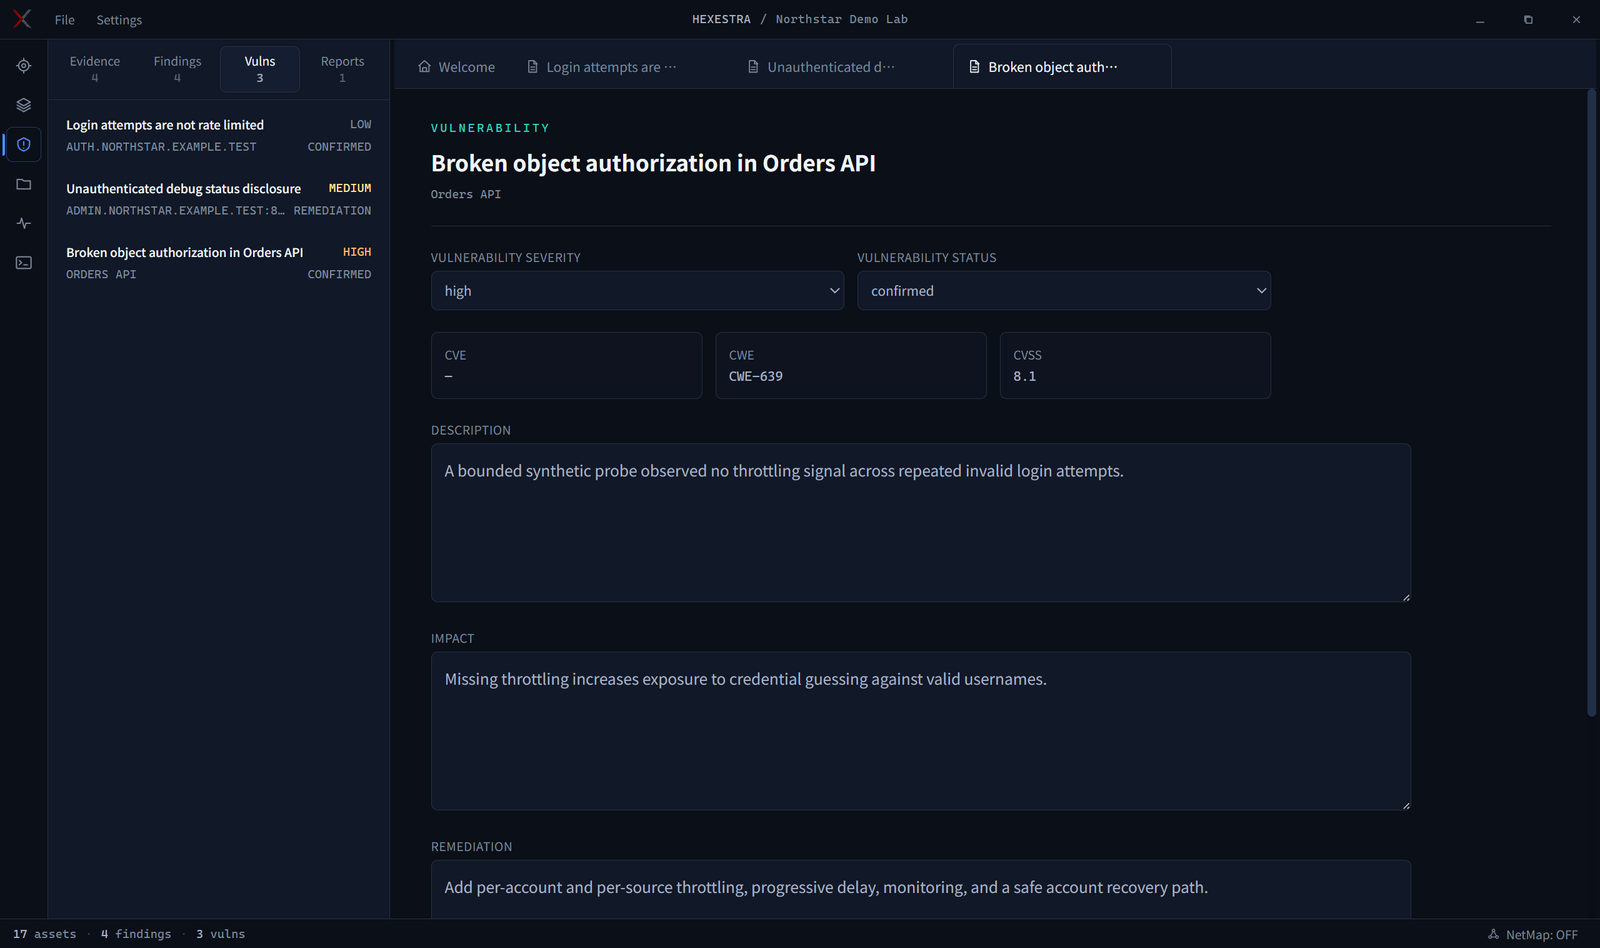The width and height of the screenshot is (1600, 948).
Task: Click the NetMap network icon in status bar
Action: (x=1494, y=934)
